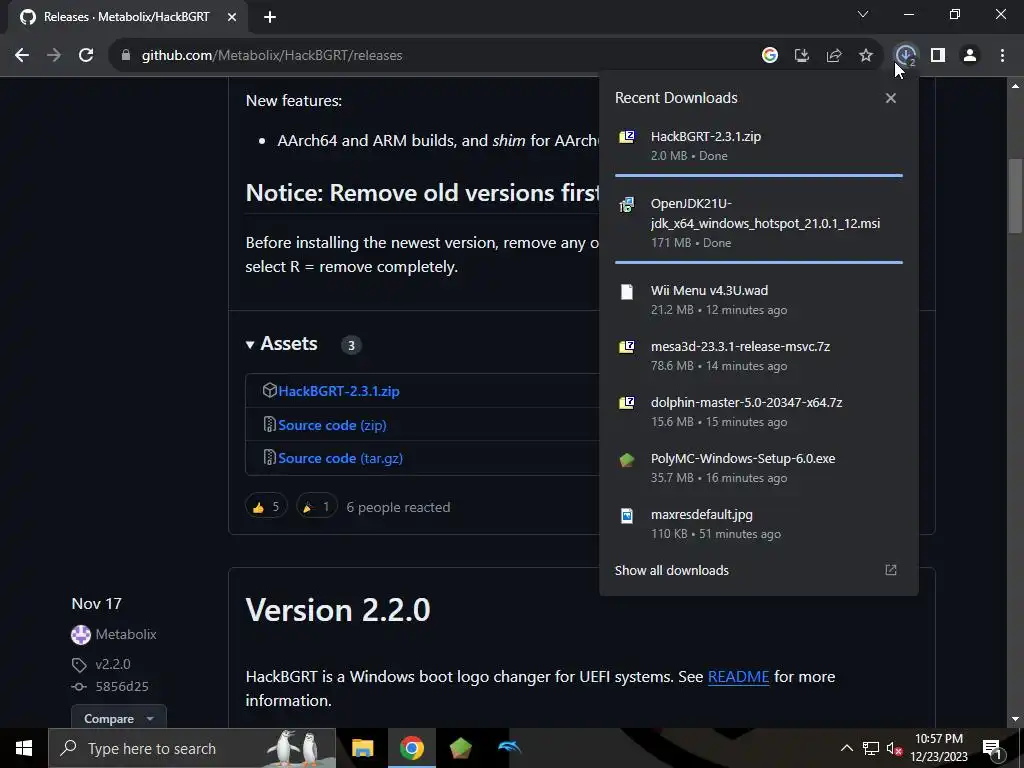Click the install app icon in address bar
The width and height of the screenshot is (1024, 768).
click(x=802, y=56)
